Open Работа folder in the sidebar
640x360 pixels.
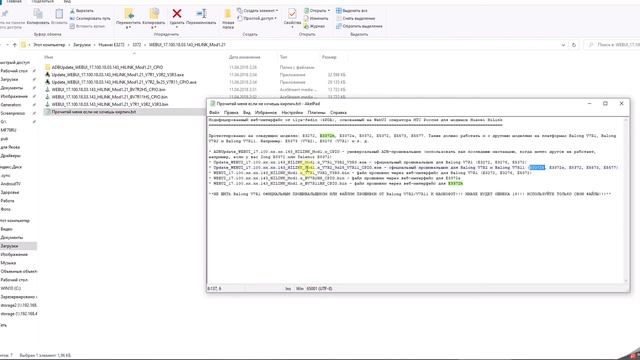pos(7,201)
